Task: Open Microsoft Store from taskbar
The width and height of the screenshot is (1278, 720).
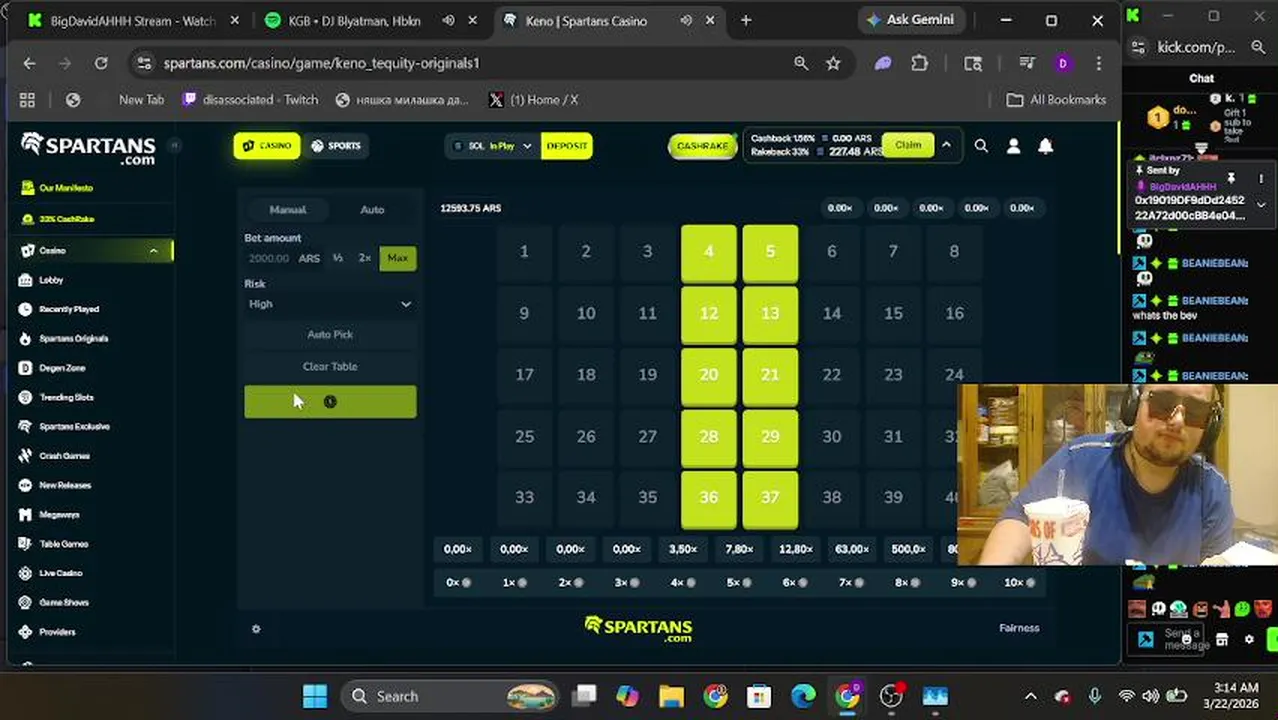Action: coord(759,696)
